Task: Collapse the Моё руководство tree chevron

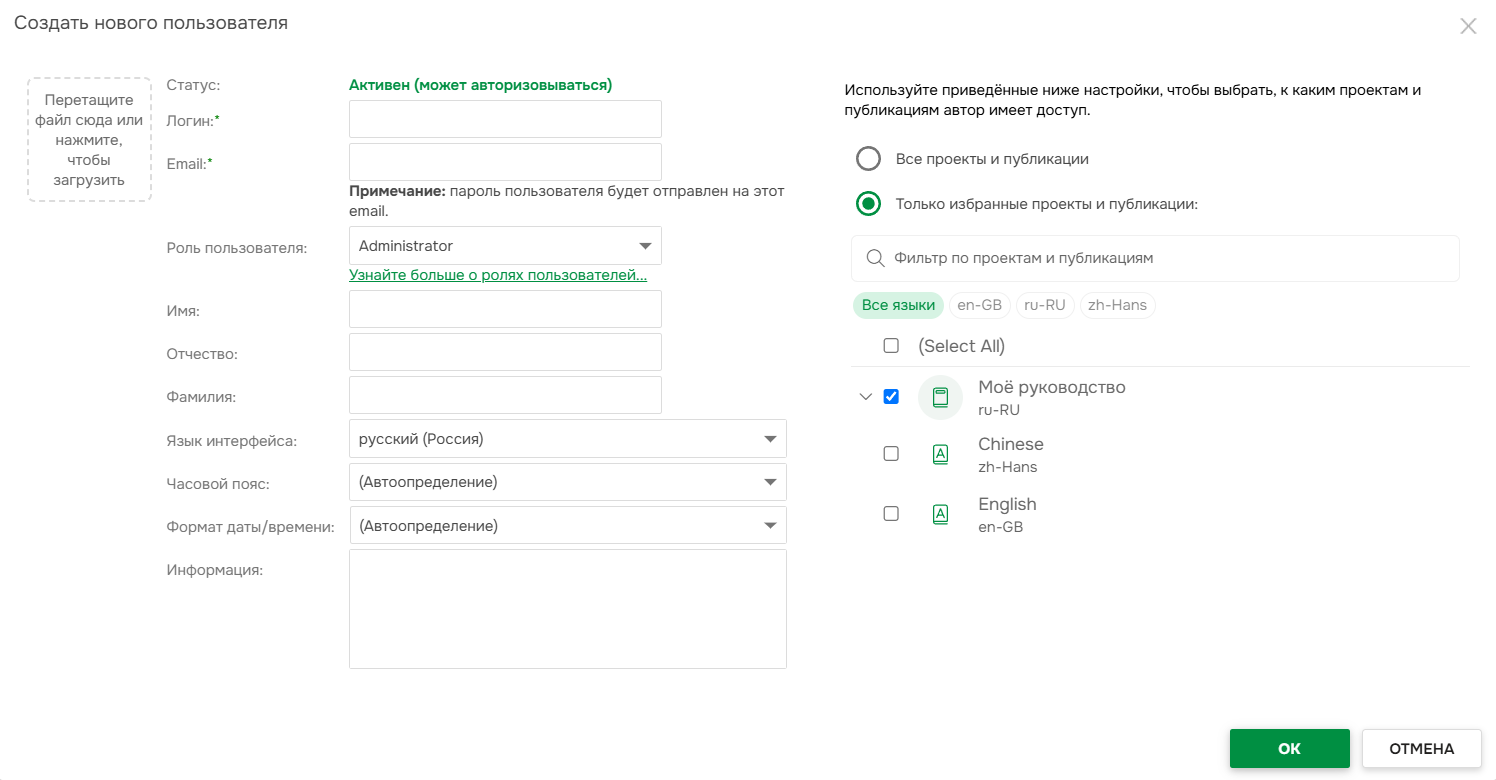Action: pyautogui.click(x=866, y=397)
